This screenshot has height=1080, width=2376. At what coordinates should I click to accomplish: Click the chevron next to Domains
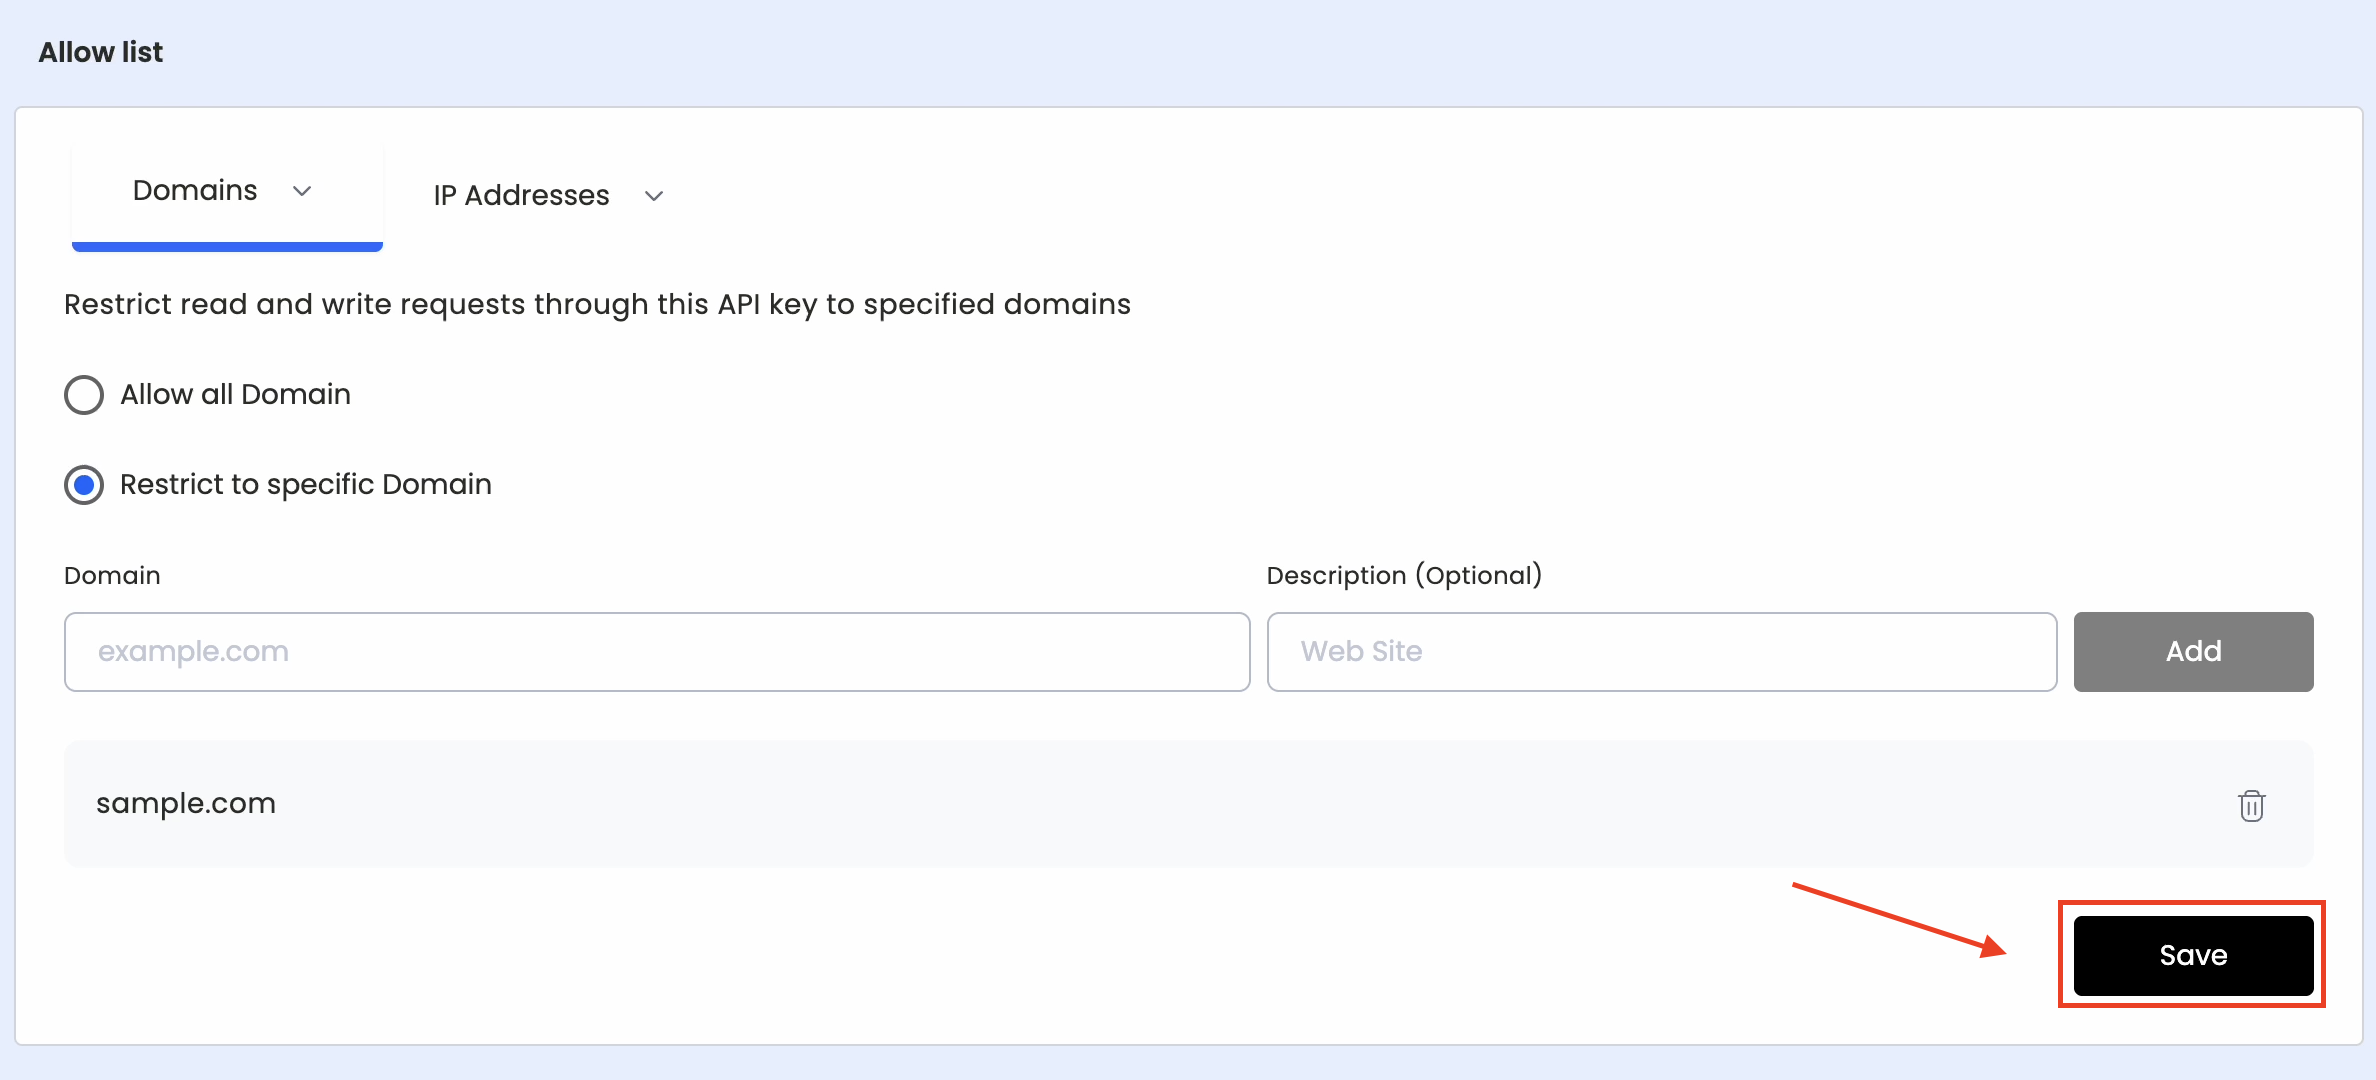point(302,191)
